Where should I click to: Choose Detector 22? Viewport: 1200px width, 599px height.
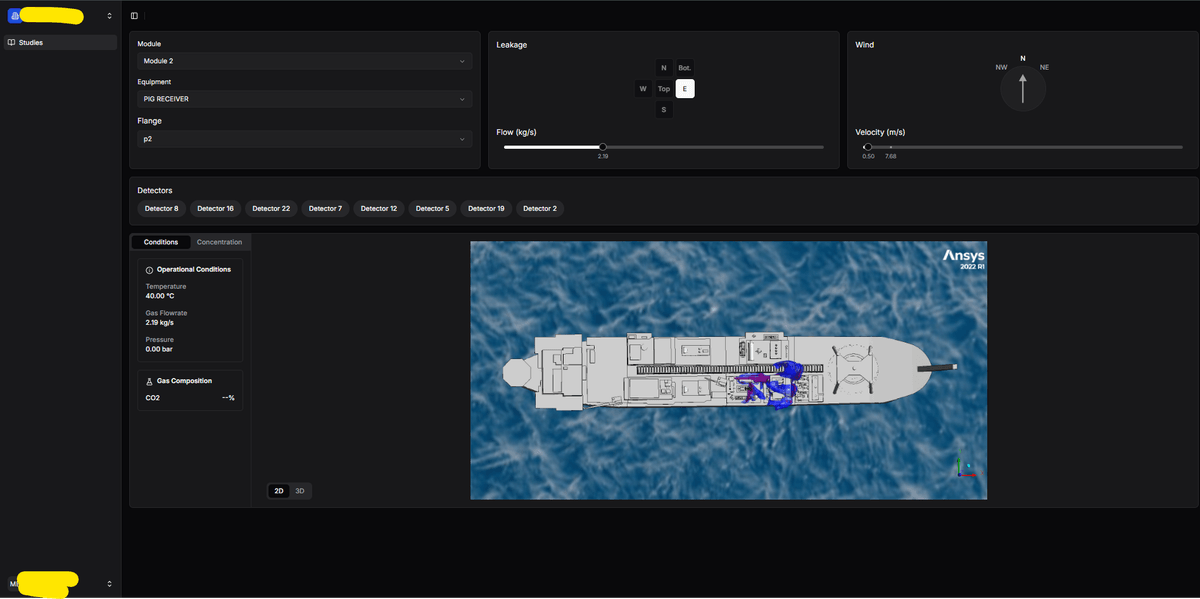(271, 208)
